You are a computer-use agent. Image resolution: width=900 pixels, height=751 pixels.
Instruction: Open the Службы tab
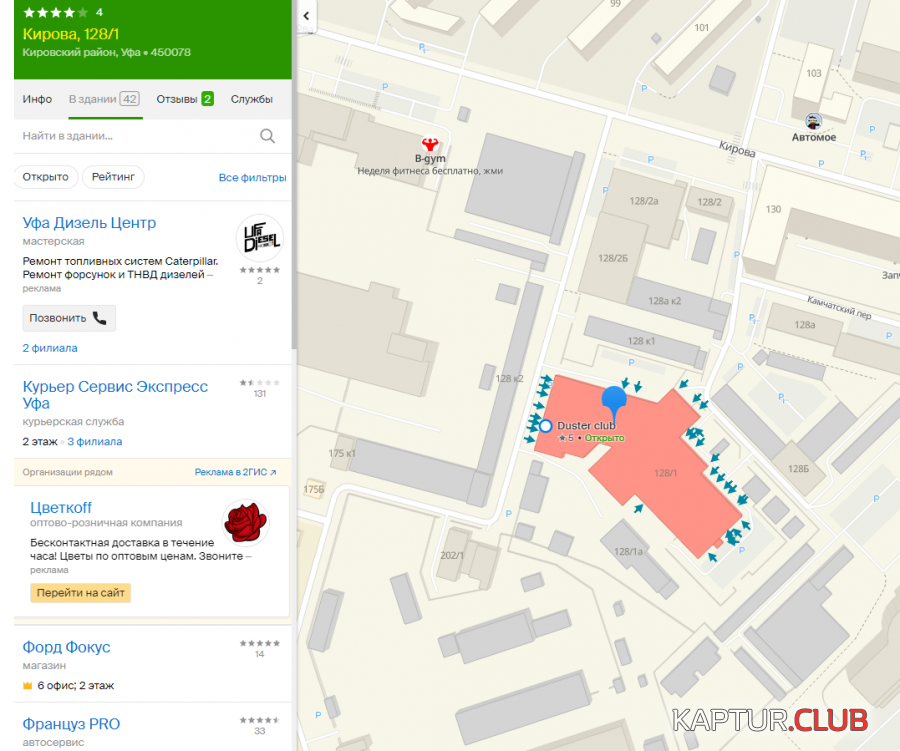251,99
